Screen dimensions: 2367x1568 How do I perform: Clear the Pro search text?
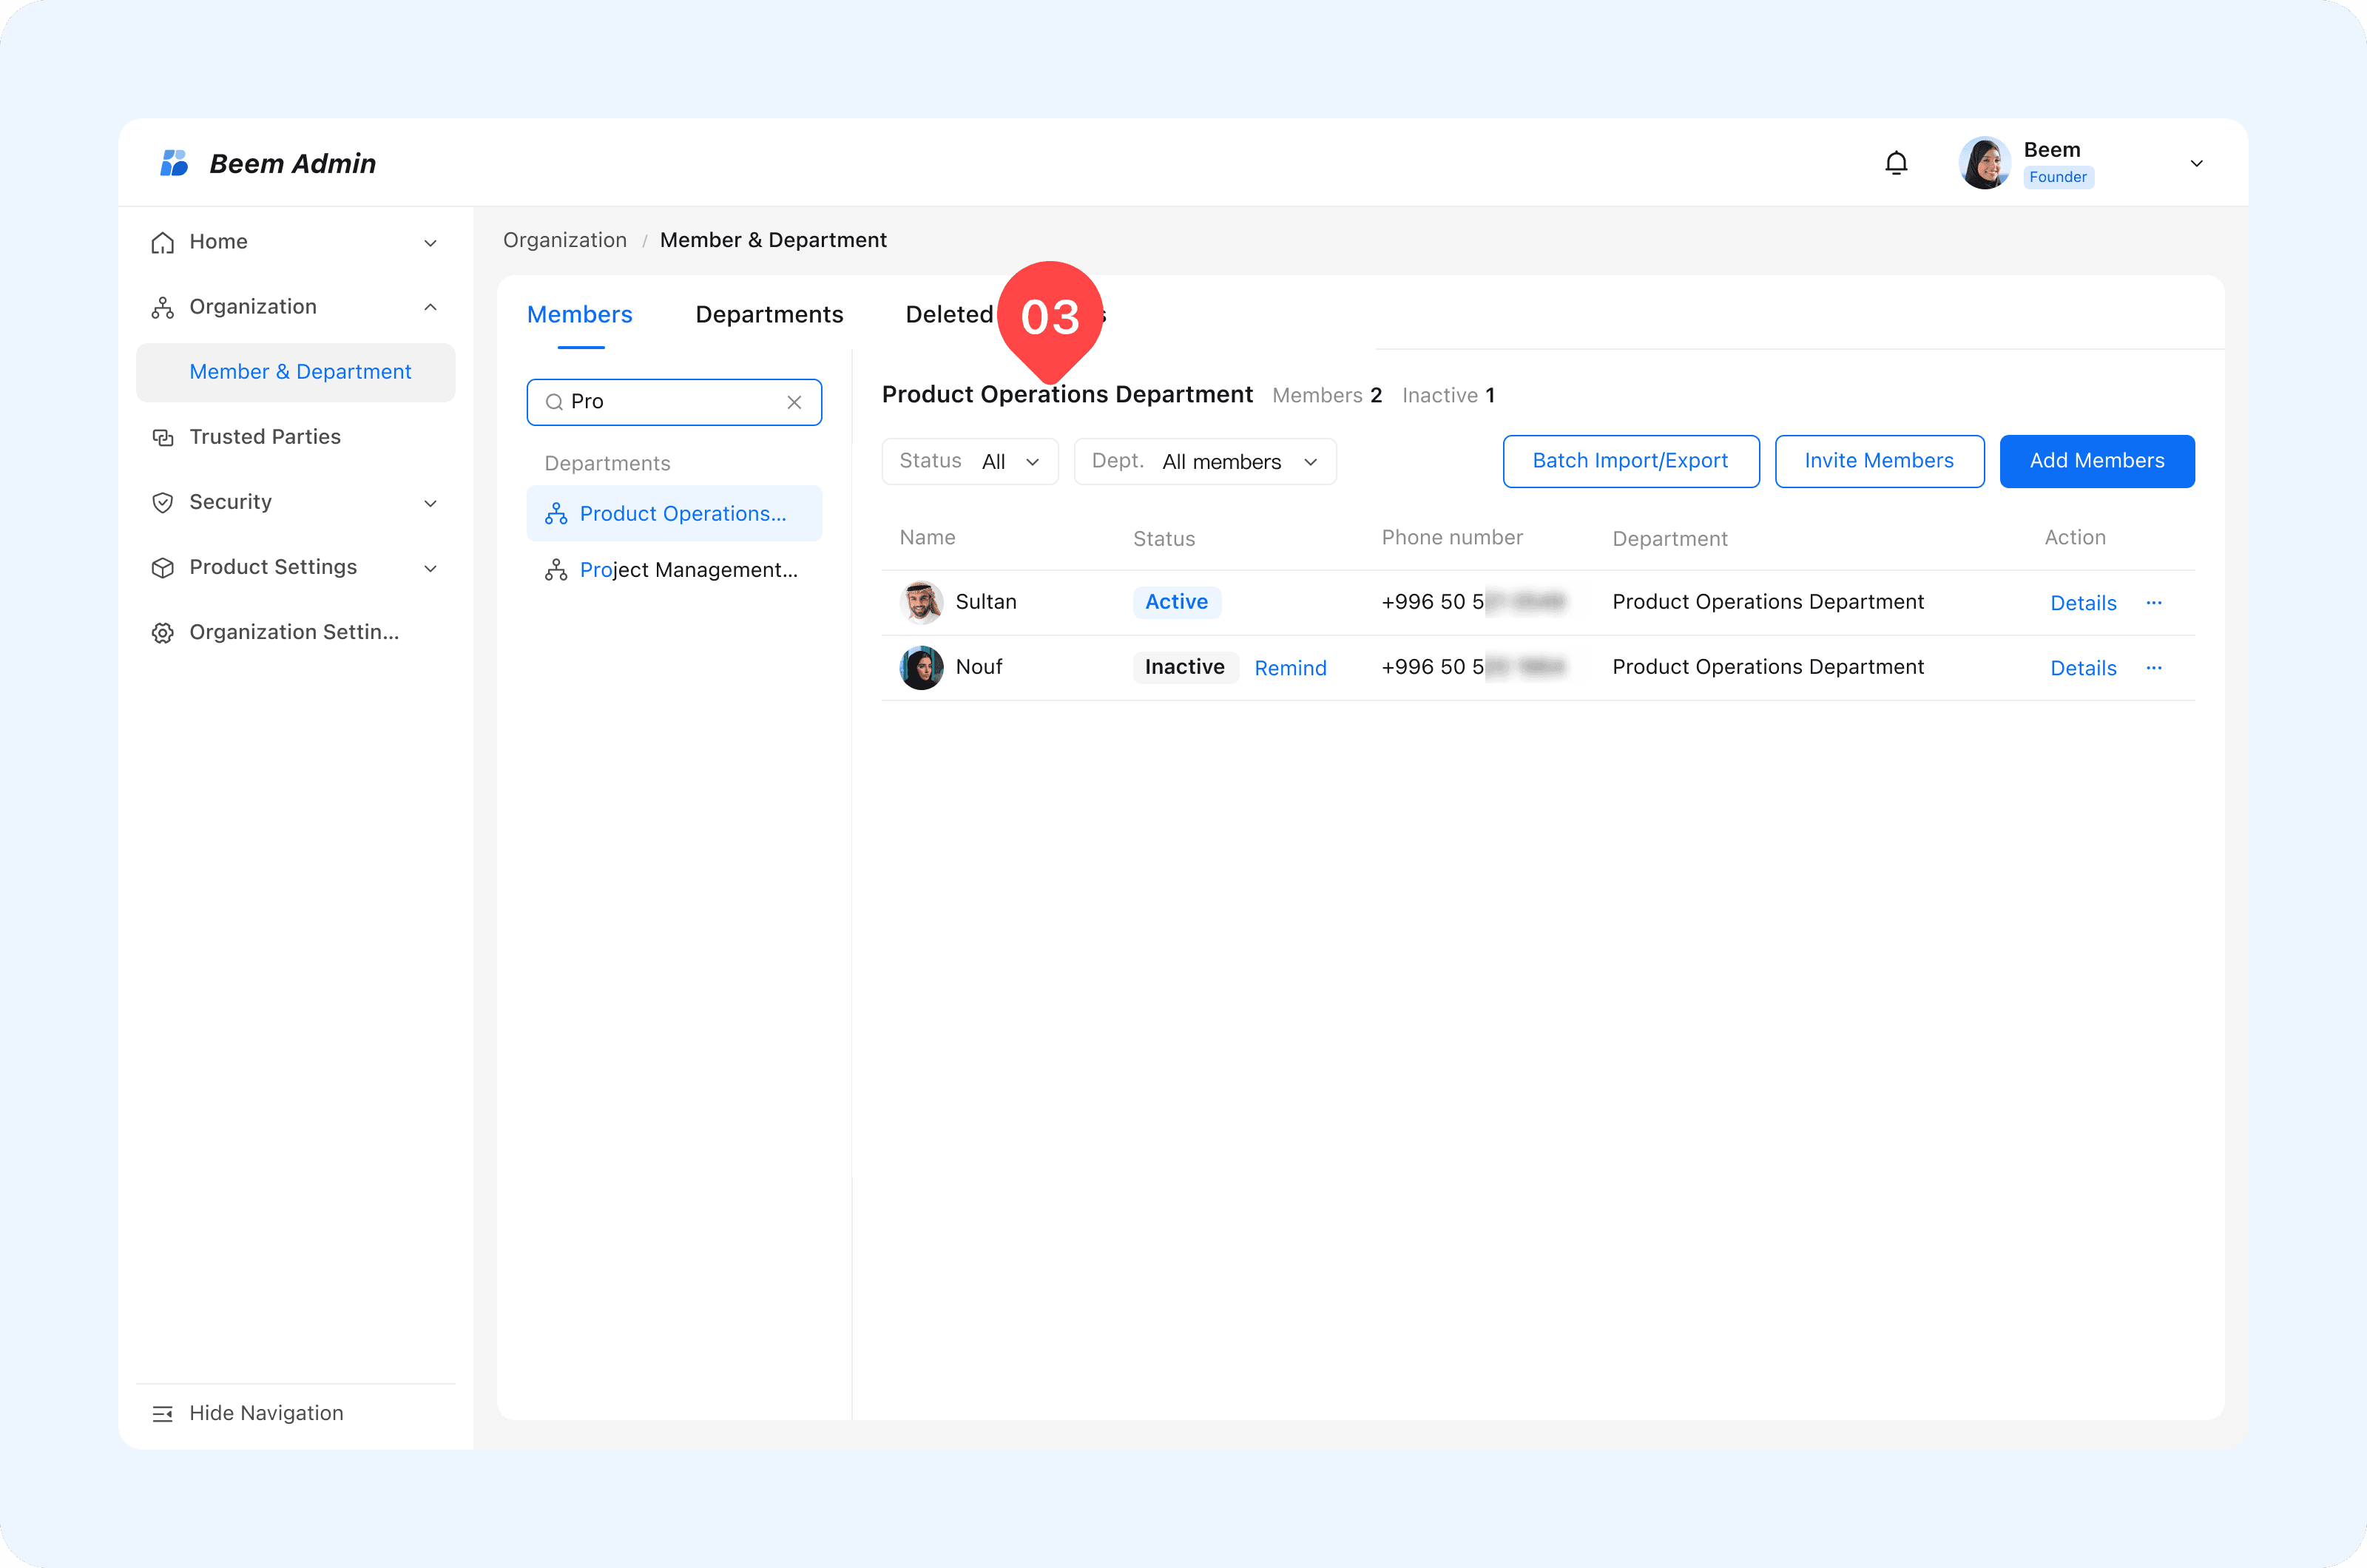pyautogui.click(x=794, y=402)
